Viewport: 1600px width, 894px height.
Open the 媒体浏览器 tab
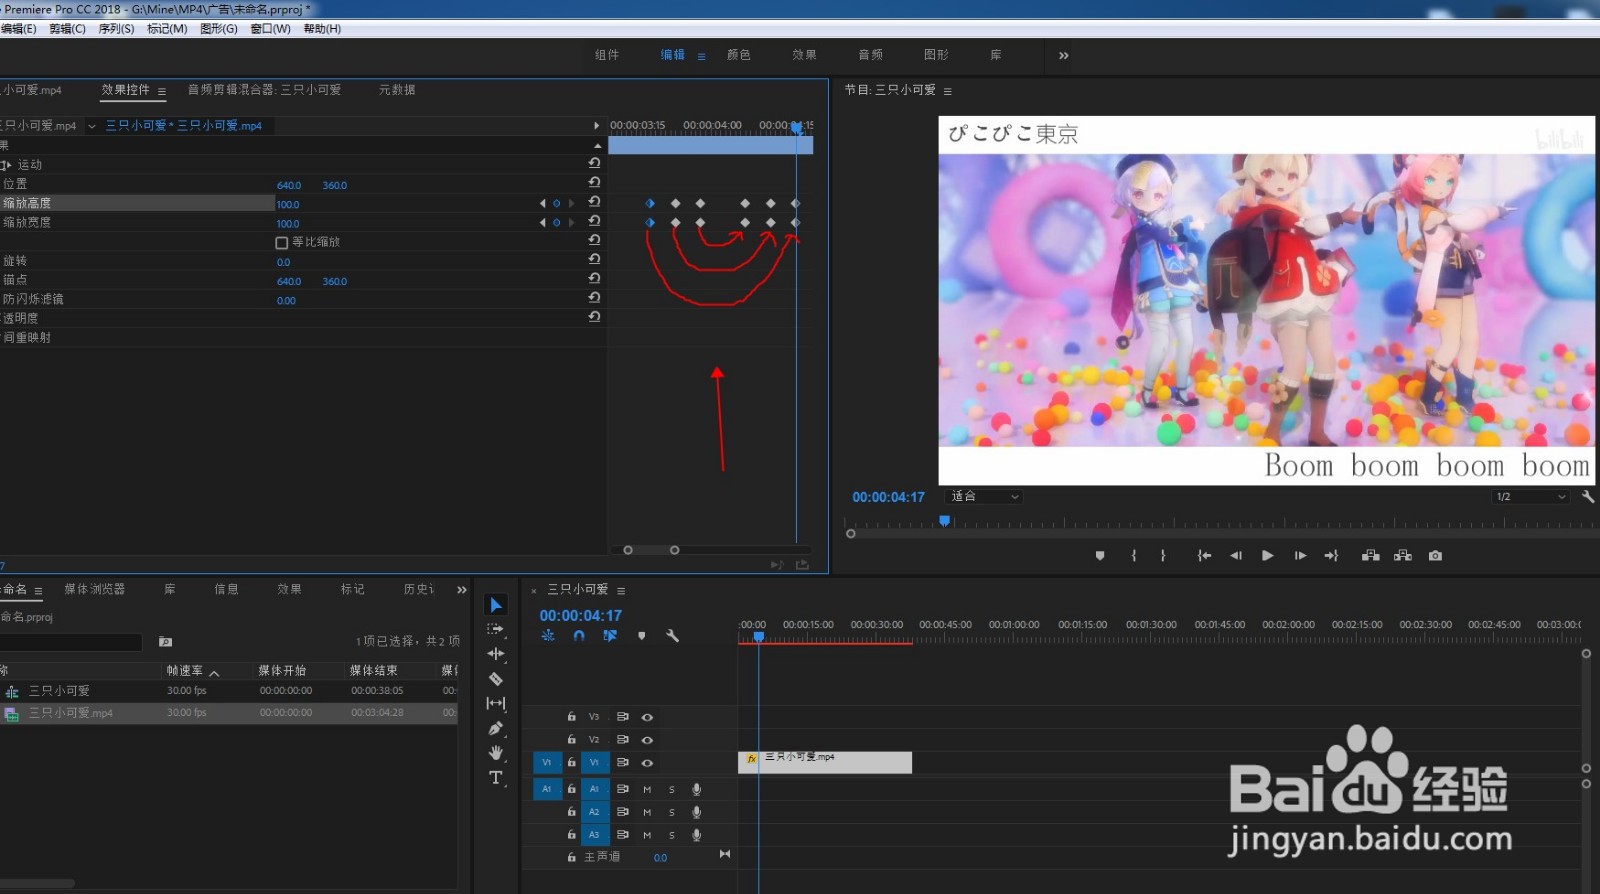click(95, 590)
